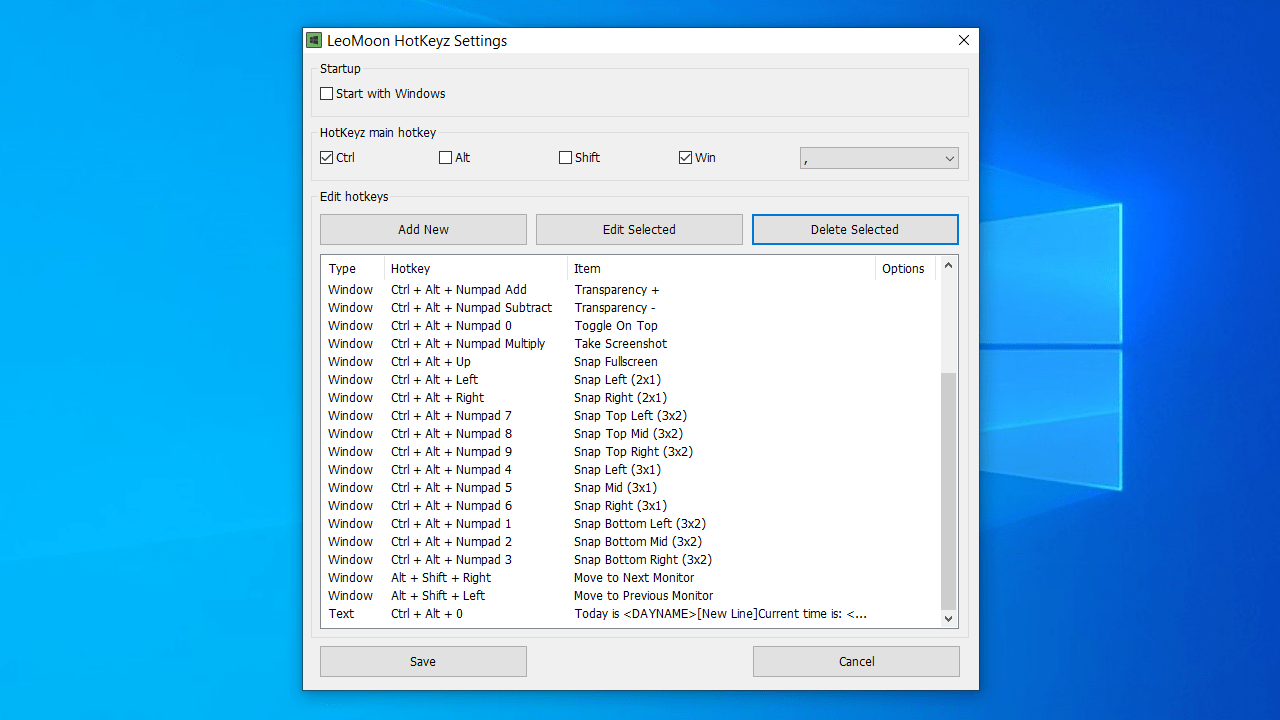Sort list by Type column header
This screenshot has height=720, width=1280.
pos(353,268)
